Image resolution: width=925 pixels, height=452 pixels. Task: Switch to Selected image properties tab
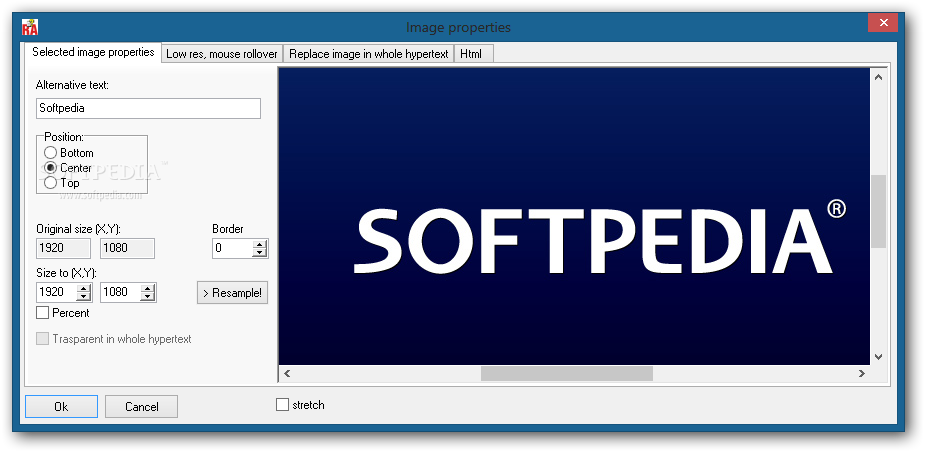click(x=93, y=52)
